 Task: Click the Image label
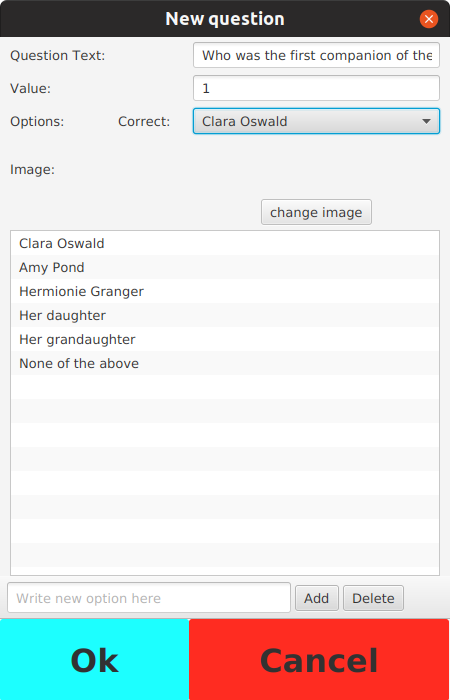(x=32, y=170)
